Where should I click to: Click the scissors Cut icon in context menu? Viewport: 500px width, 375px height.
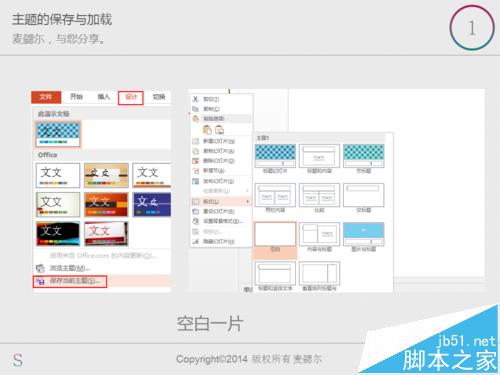pos(196,99)
